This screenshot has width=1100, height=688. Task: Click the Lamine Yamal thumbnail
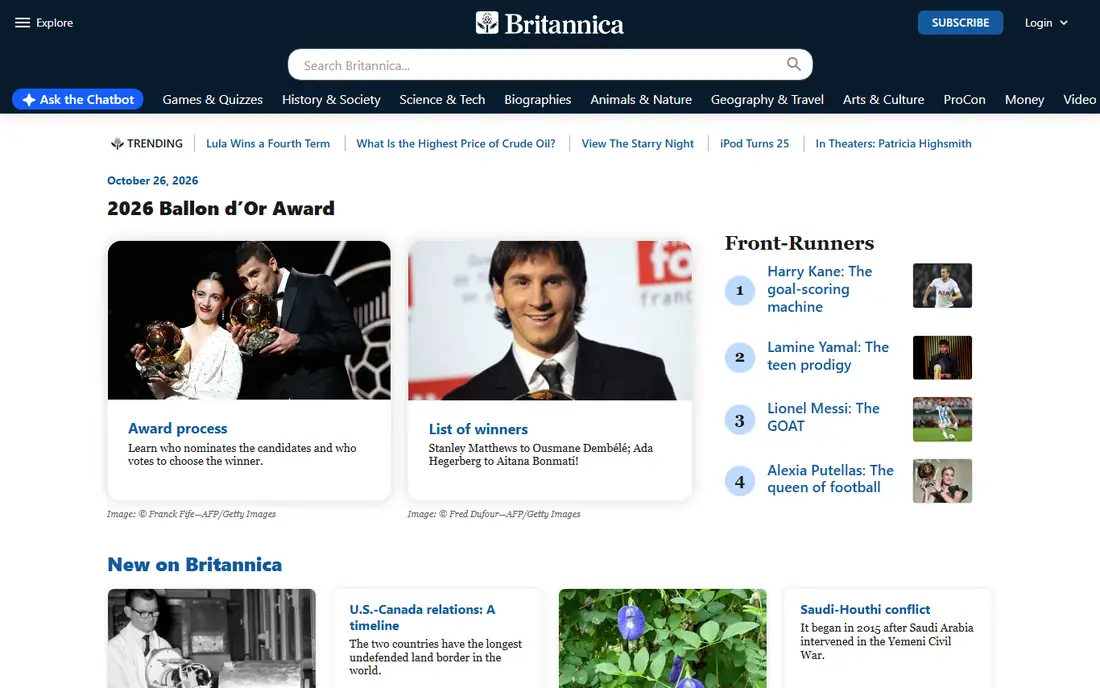pos(942,358)
